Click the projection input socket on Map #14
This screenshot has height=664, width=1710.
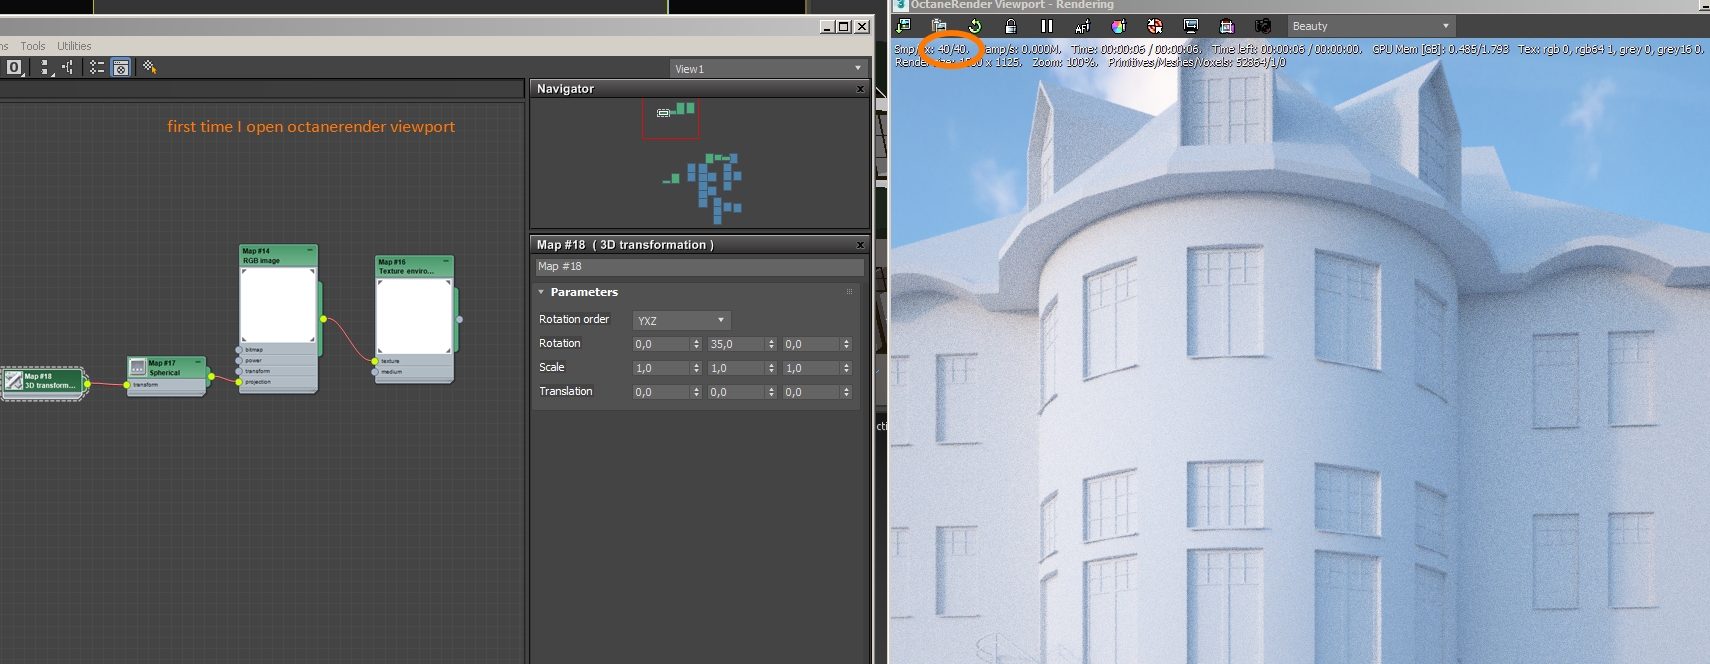click(x=239, y=381)
